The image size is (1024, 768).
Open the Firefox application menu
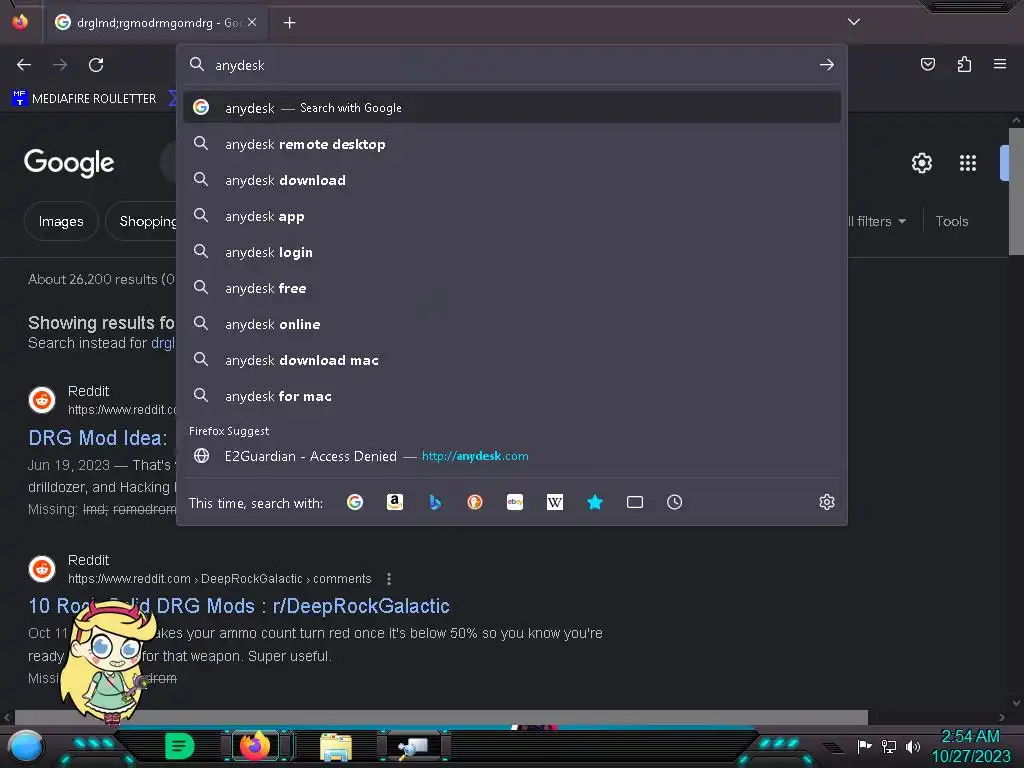pyautogui.click(x=1000, y=64)
